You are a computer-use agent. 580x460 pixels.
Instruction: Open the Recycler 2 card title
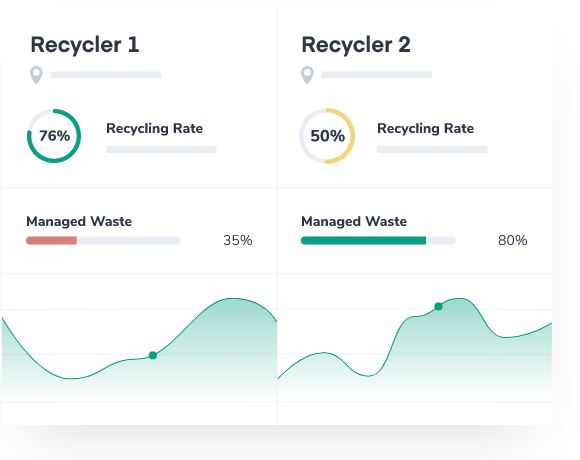[x=356, y=45]
